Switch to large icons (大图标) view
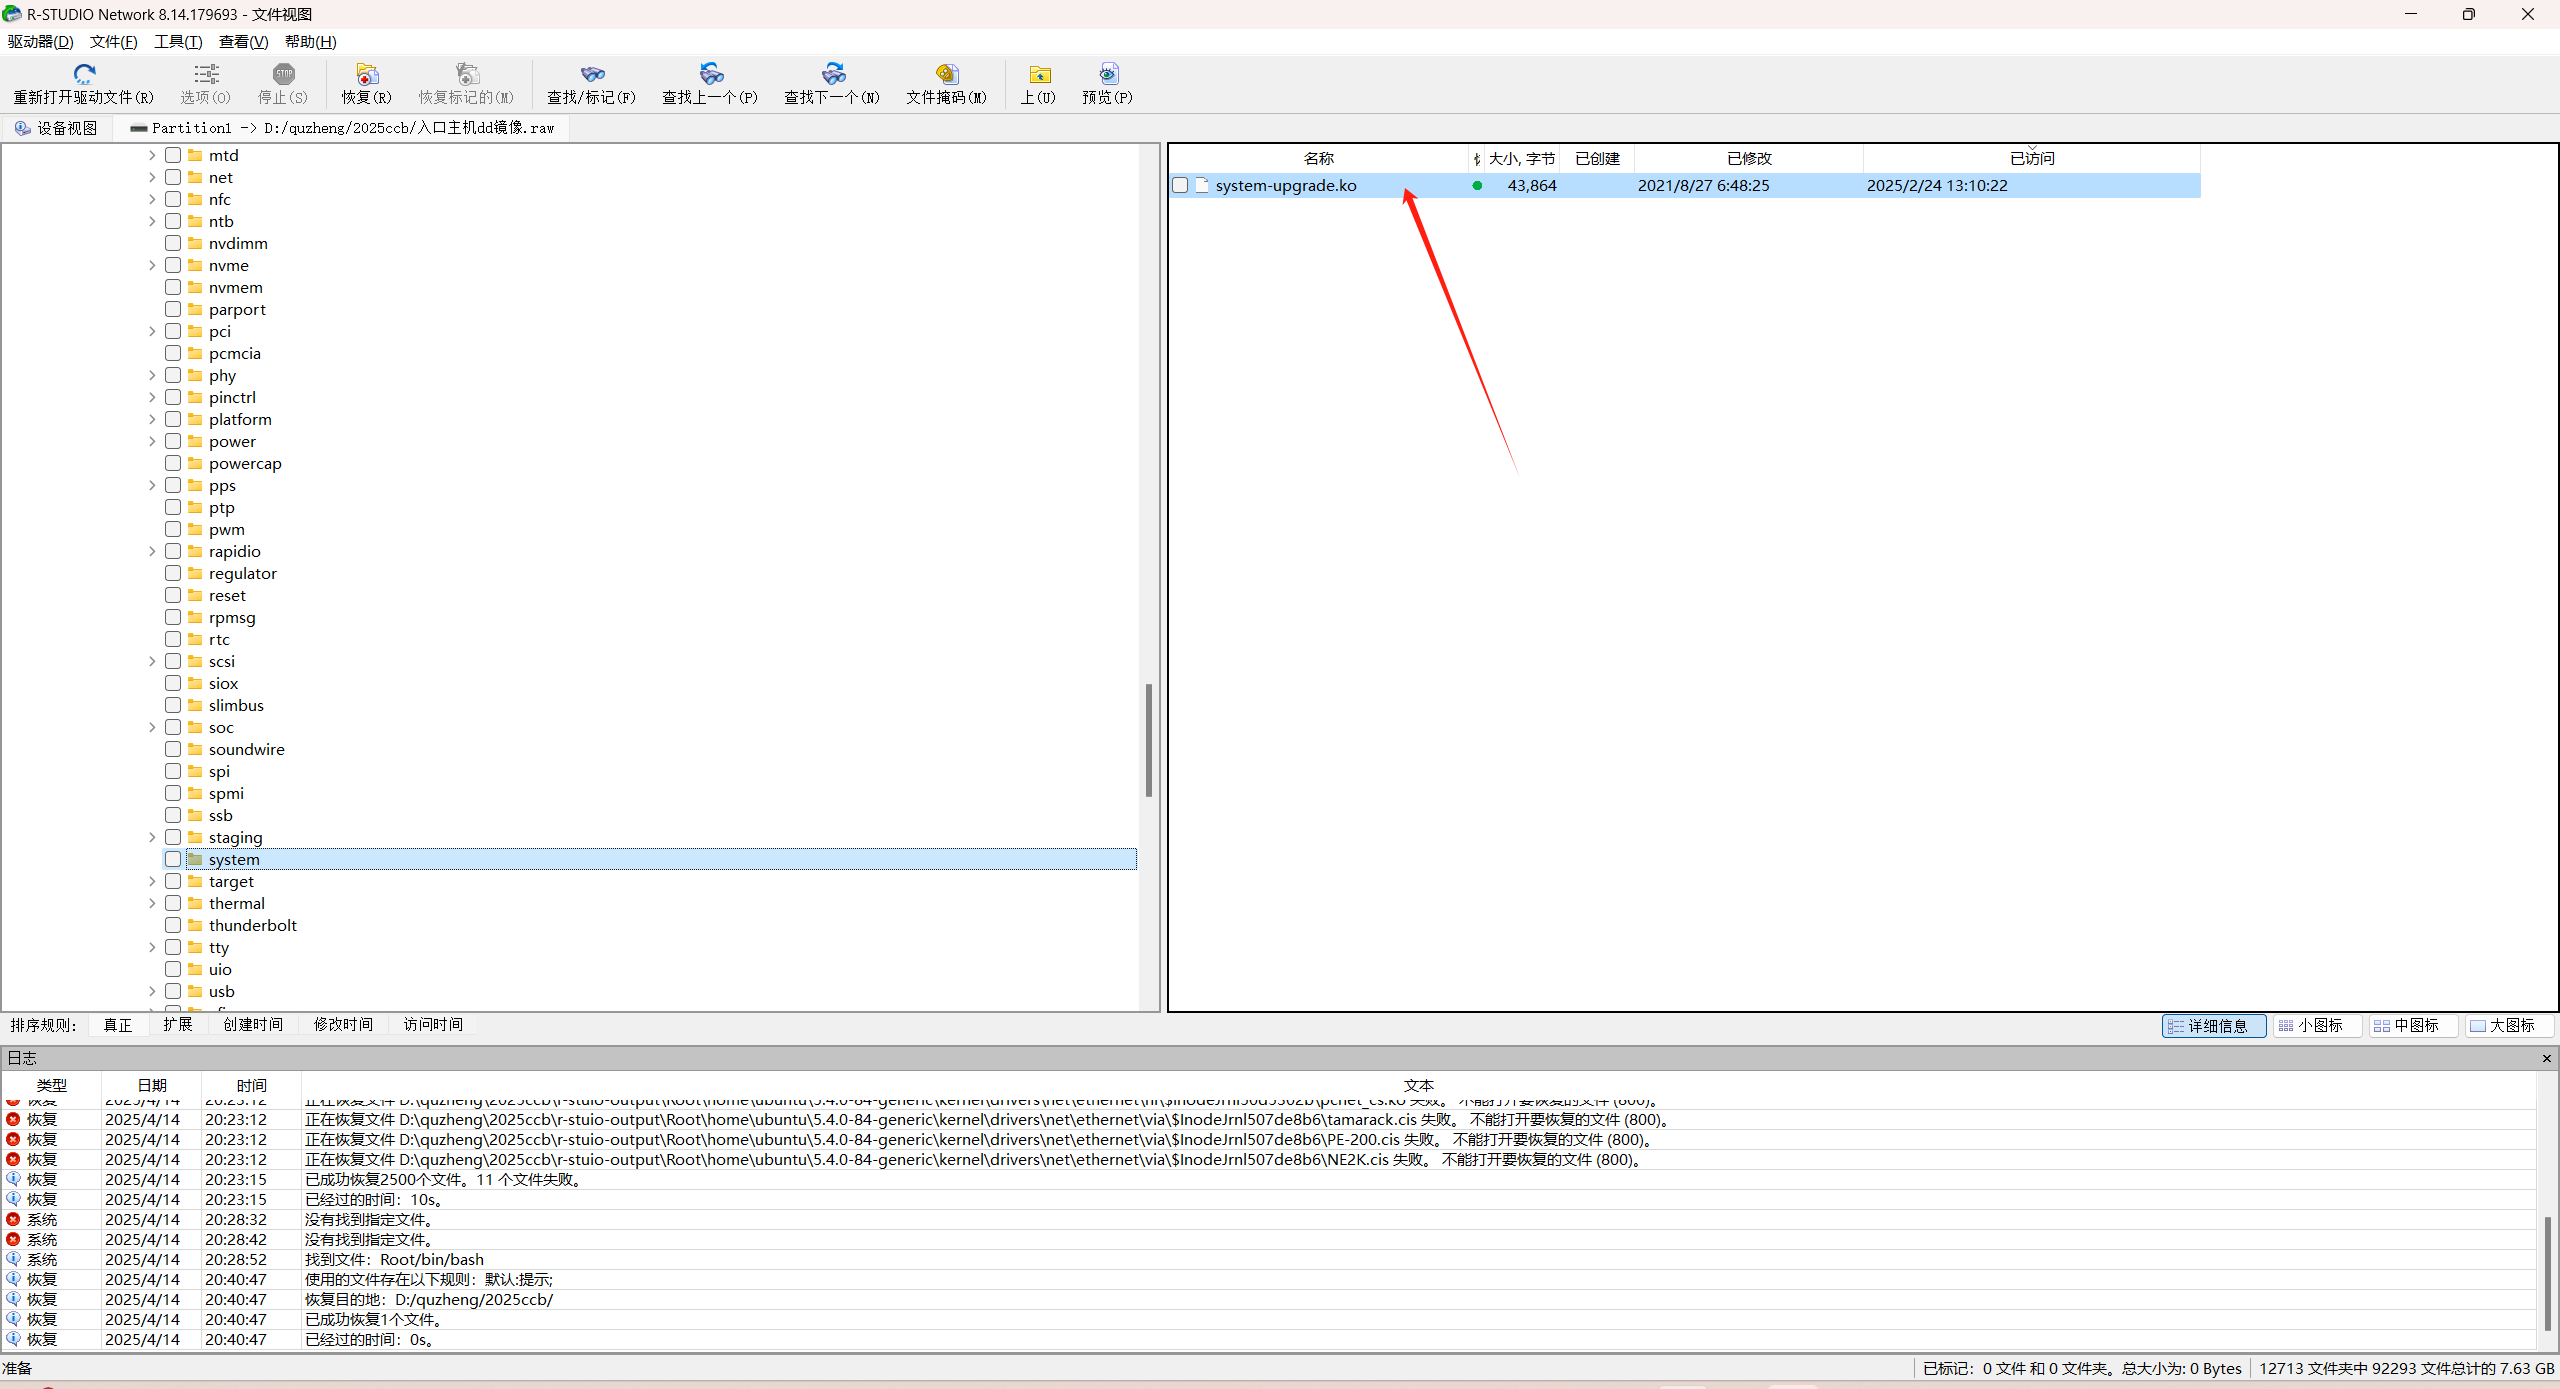 pos(2510,1025)
